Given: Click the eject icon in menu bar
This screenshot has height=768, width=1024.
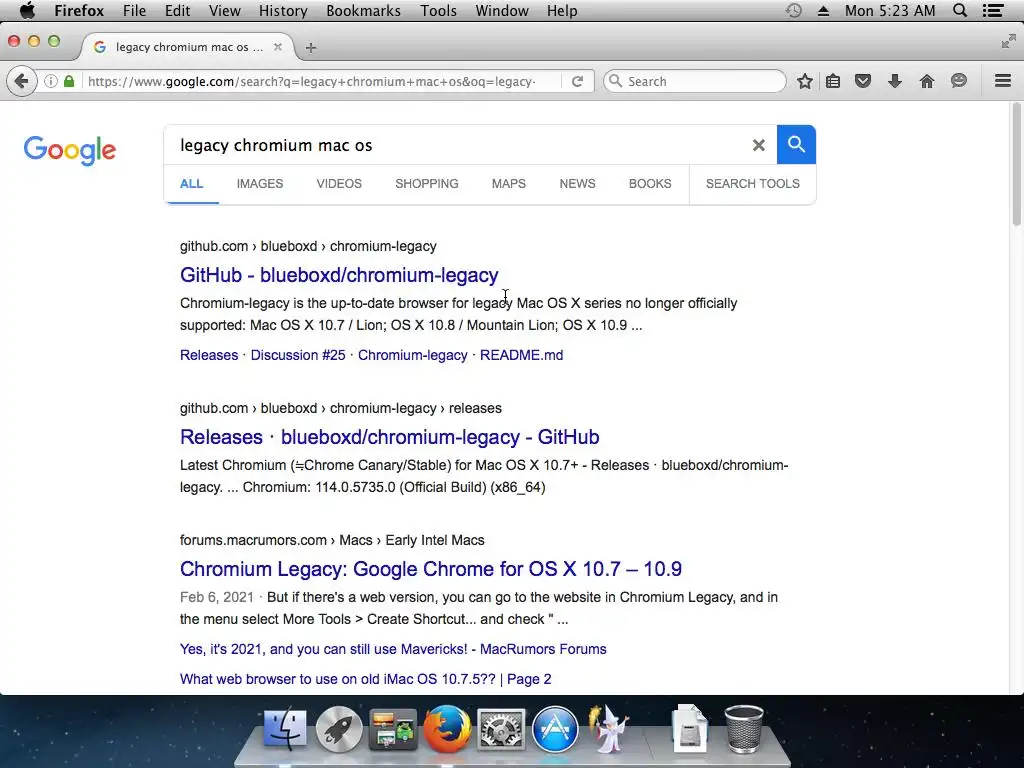Looking at the screenshot, I should (824, 11).
